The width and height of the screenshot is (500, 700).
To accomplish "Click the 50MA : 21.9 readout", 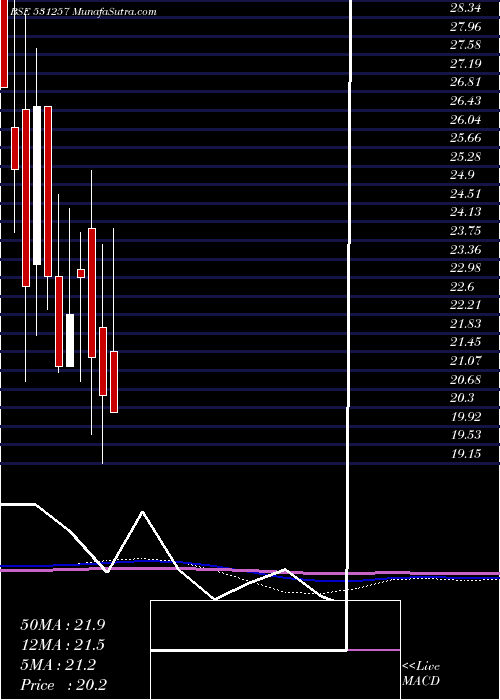I will click(x=63, y=625).
